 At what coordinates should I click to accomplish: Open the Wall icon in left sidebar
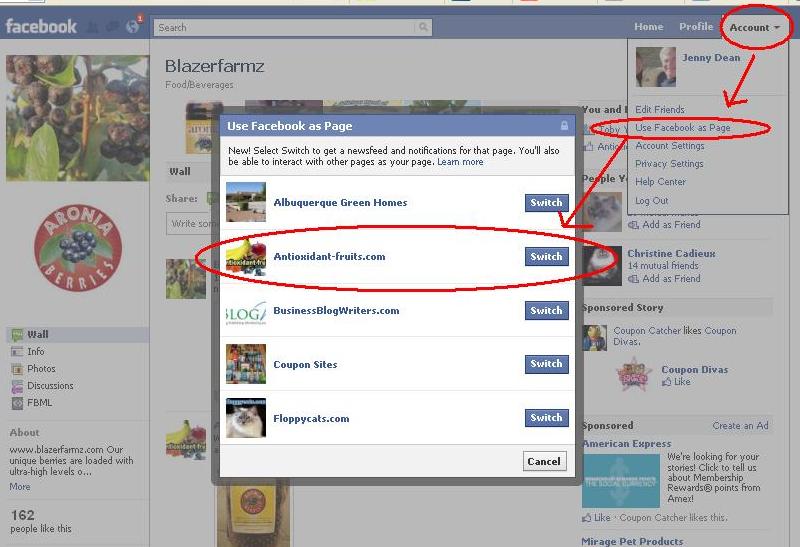tap(17, 335)
